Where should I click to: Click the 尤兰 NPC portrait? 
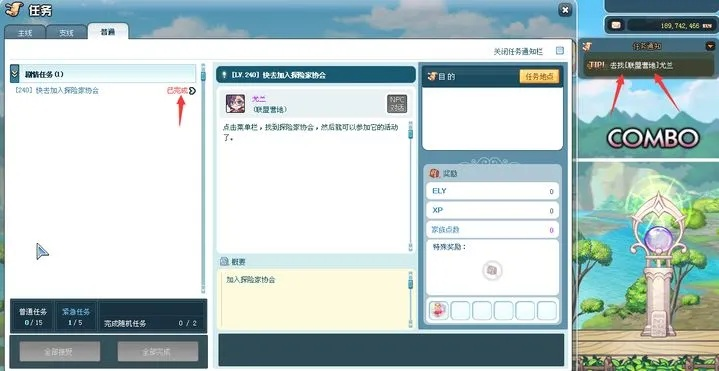coord(235,104)
